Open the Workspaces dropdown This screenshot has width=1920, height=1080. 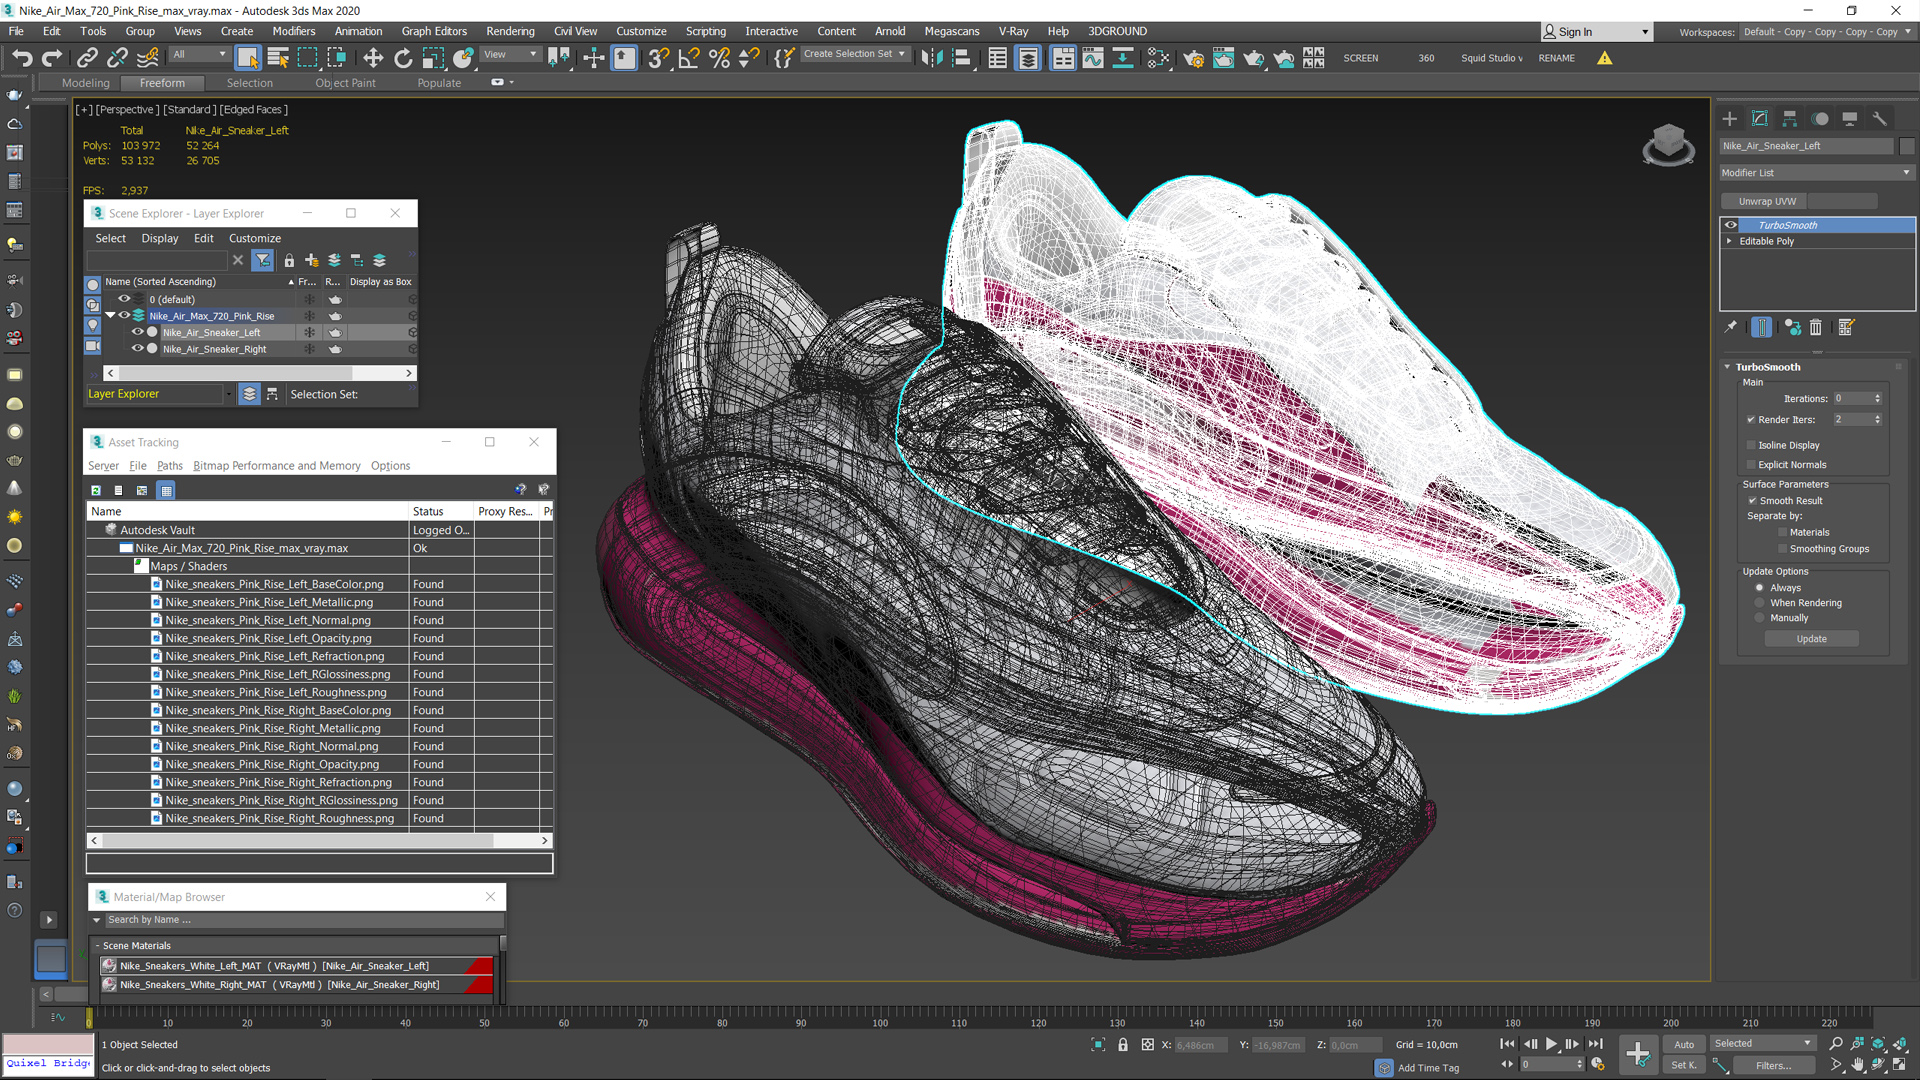coord(1825,32)
